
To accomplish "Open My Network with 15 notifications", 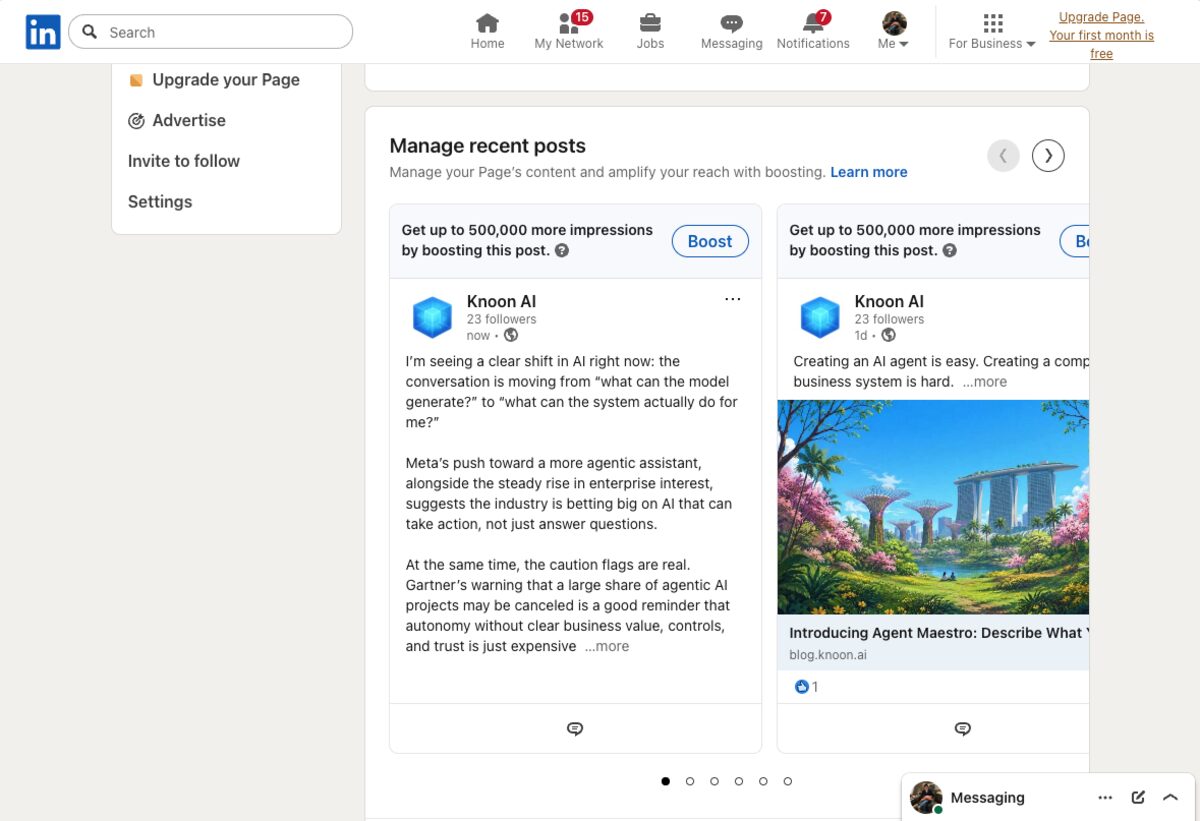I will 569,32.
